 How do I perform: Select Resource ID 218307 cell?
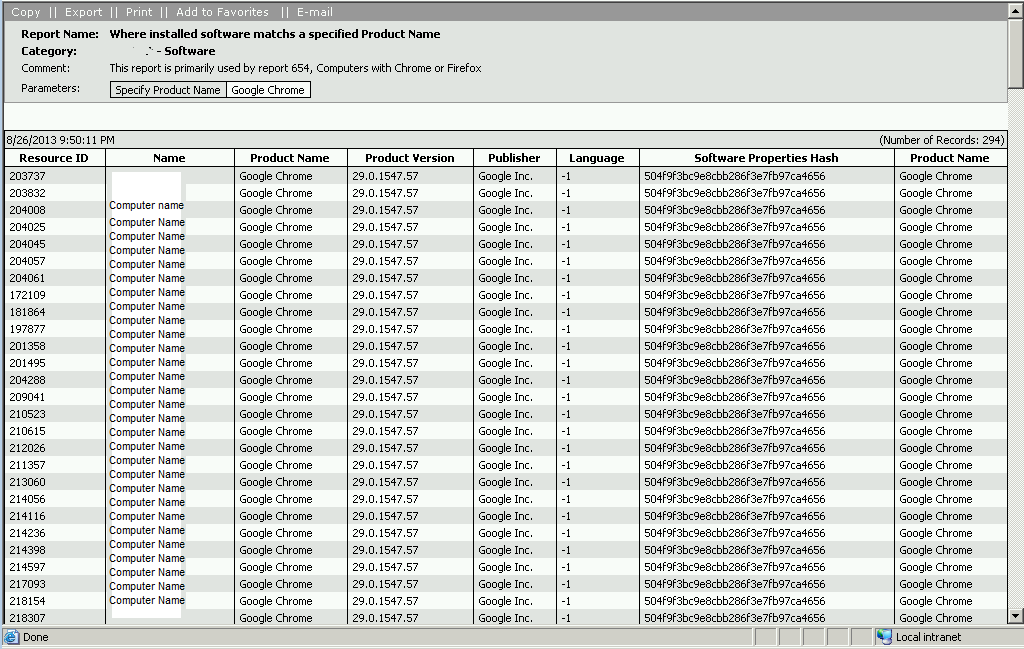(x=55, y=617)
